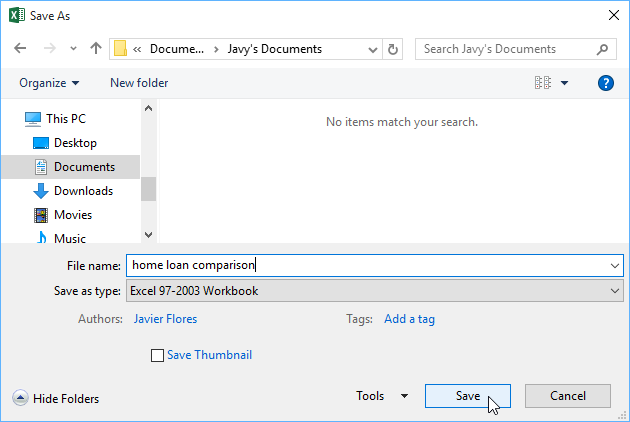This screenshot has height=422, width=630.
Task: Click the New folder button
Action: [x=139, y=83]
